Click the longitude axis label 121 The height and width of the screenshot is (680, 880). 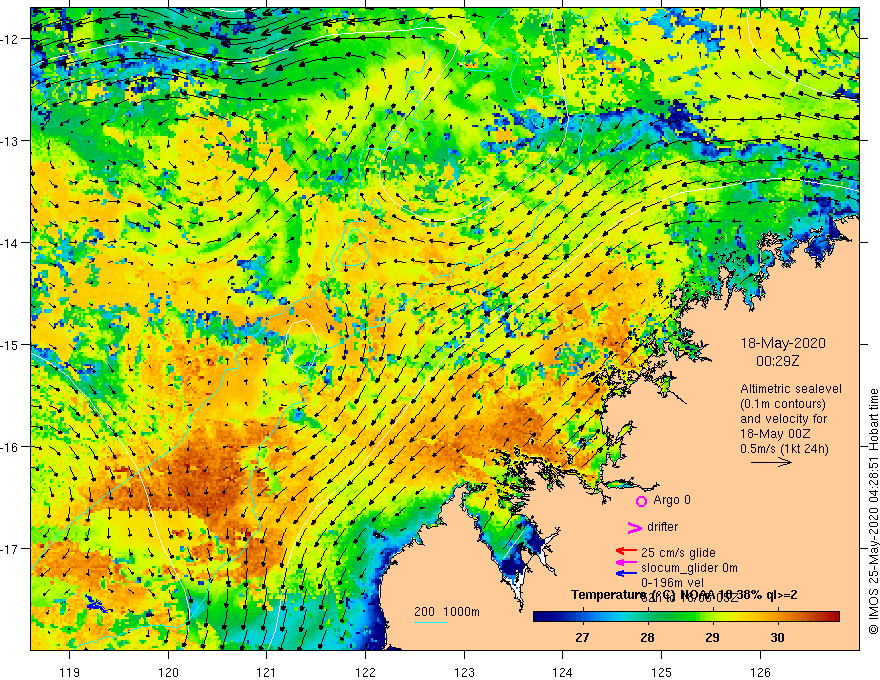[267, 672]
